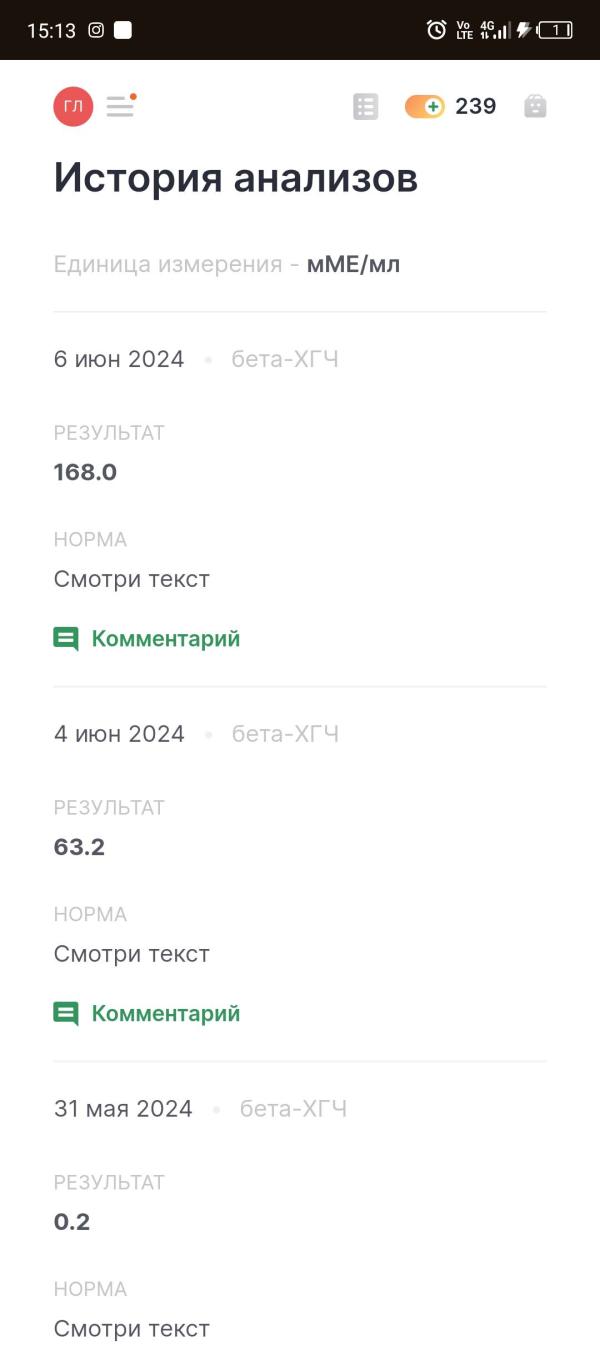600x1366 pixels.
Task: Tap the 239 bonus points balance
Action: point(476,106)
